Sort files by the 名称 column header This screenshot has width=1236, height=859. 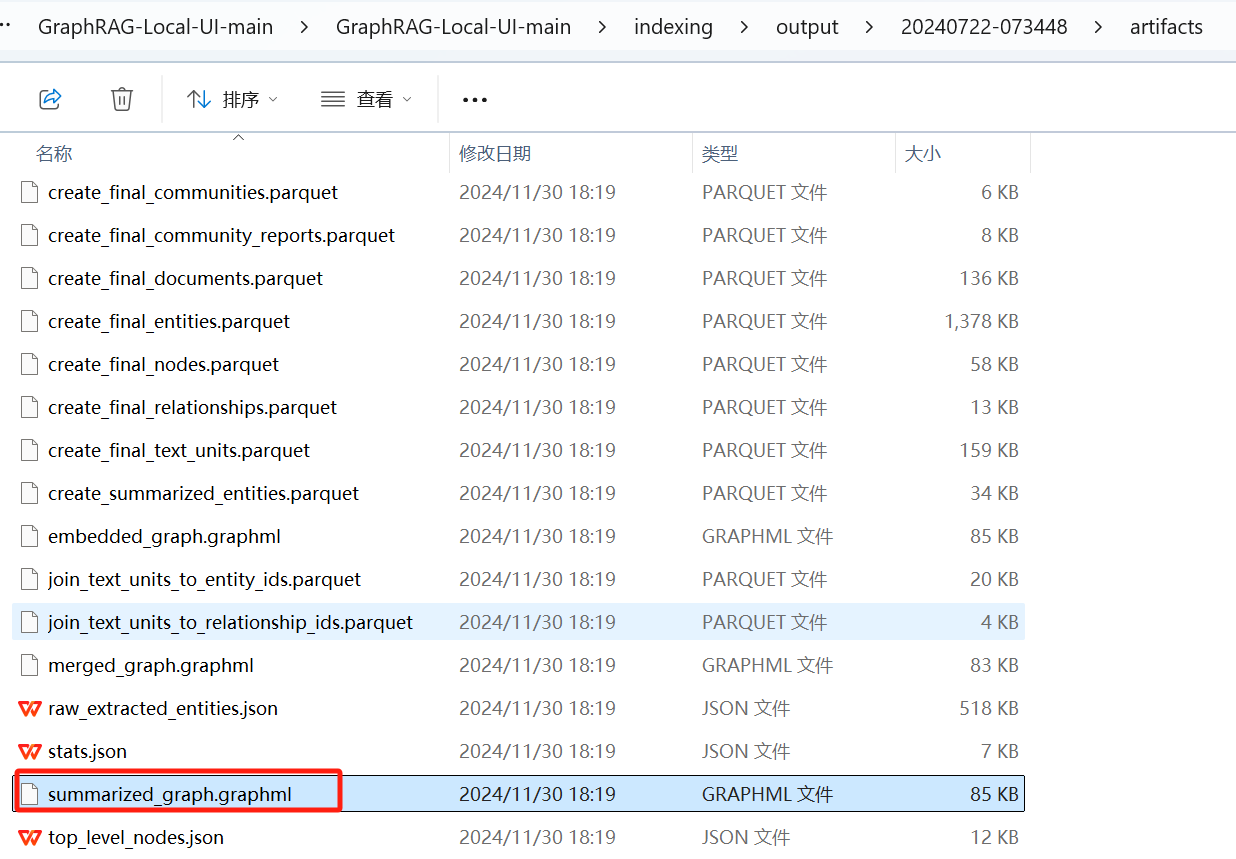point(54,153)
